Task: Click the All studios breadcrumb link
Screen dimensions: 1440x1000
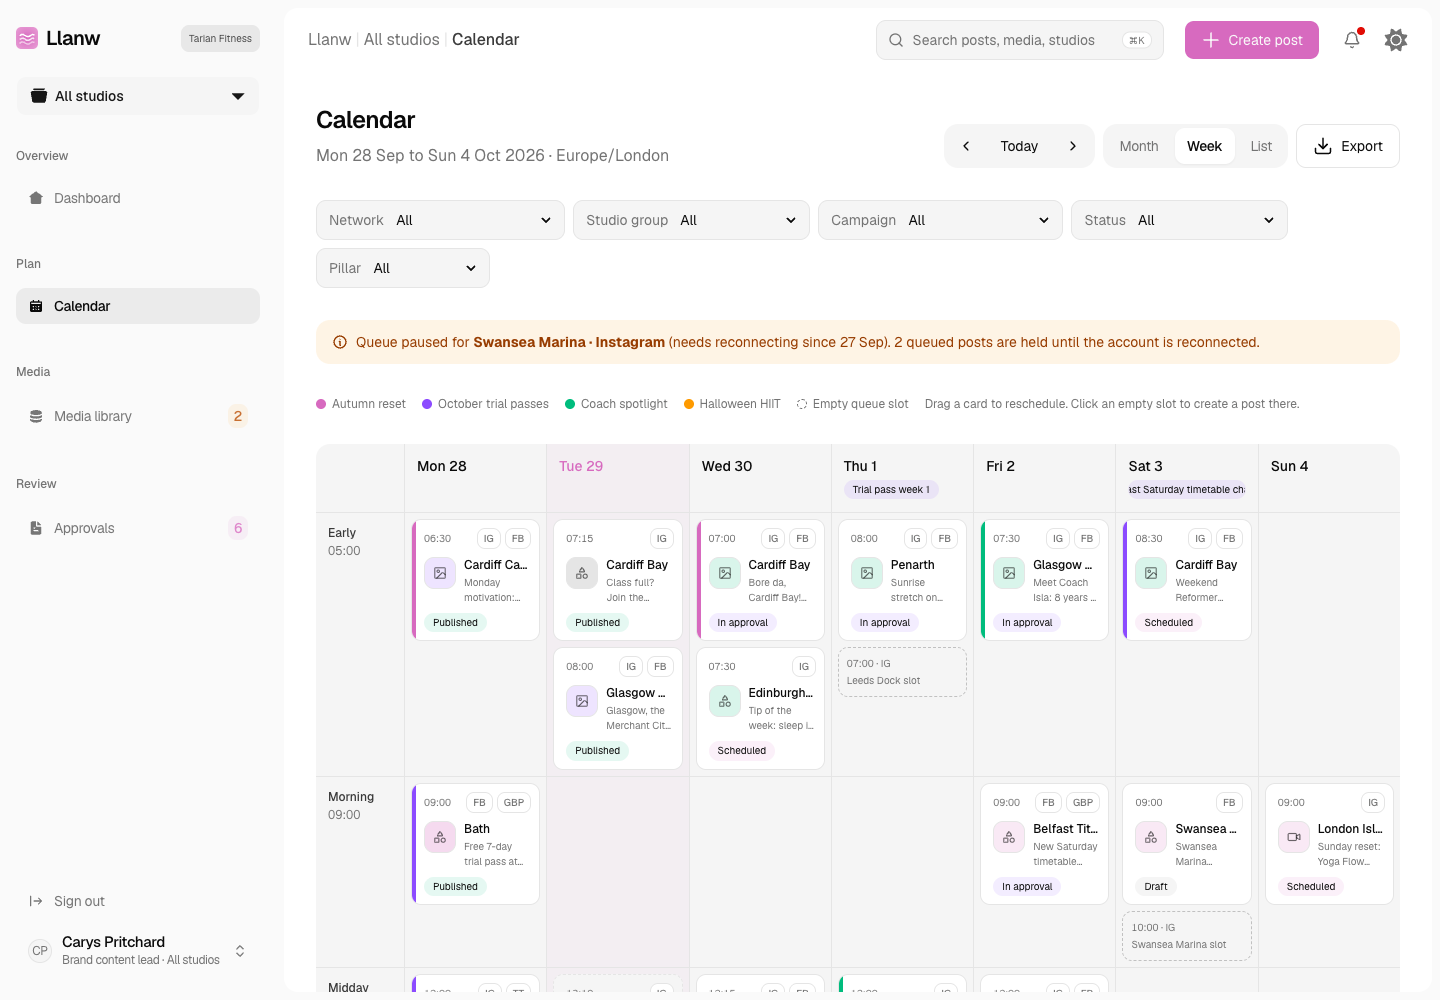Action: (x=402, y=39)
